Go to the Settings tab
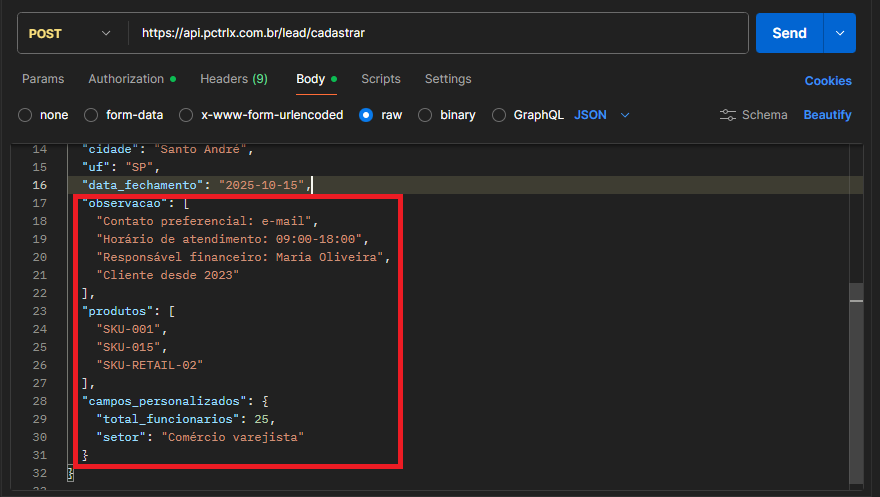This screenshot has height=497, width=880. [x=448, y=79]
